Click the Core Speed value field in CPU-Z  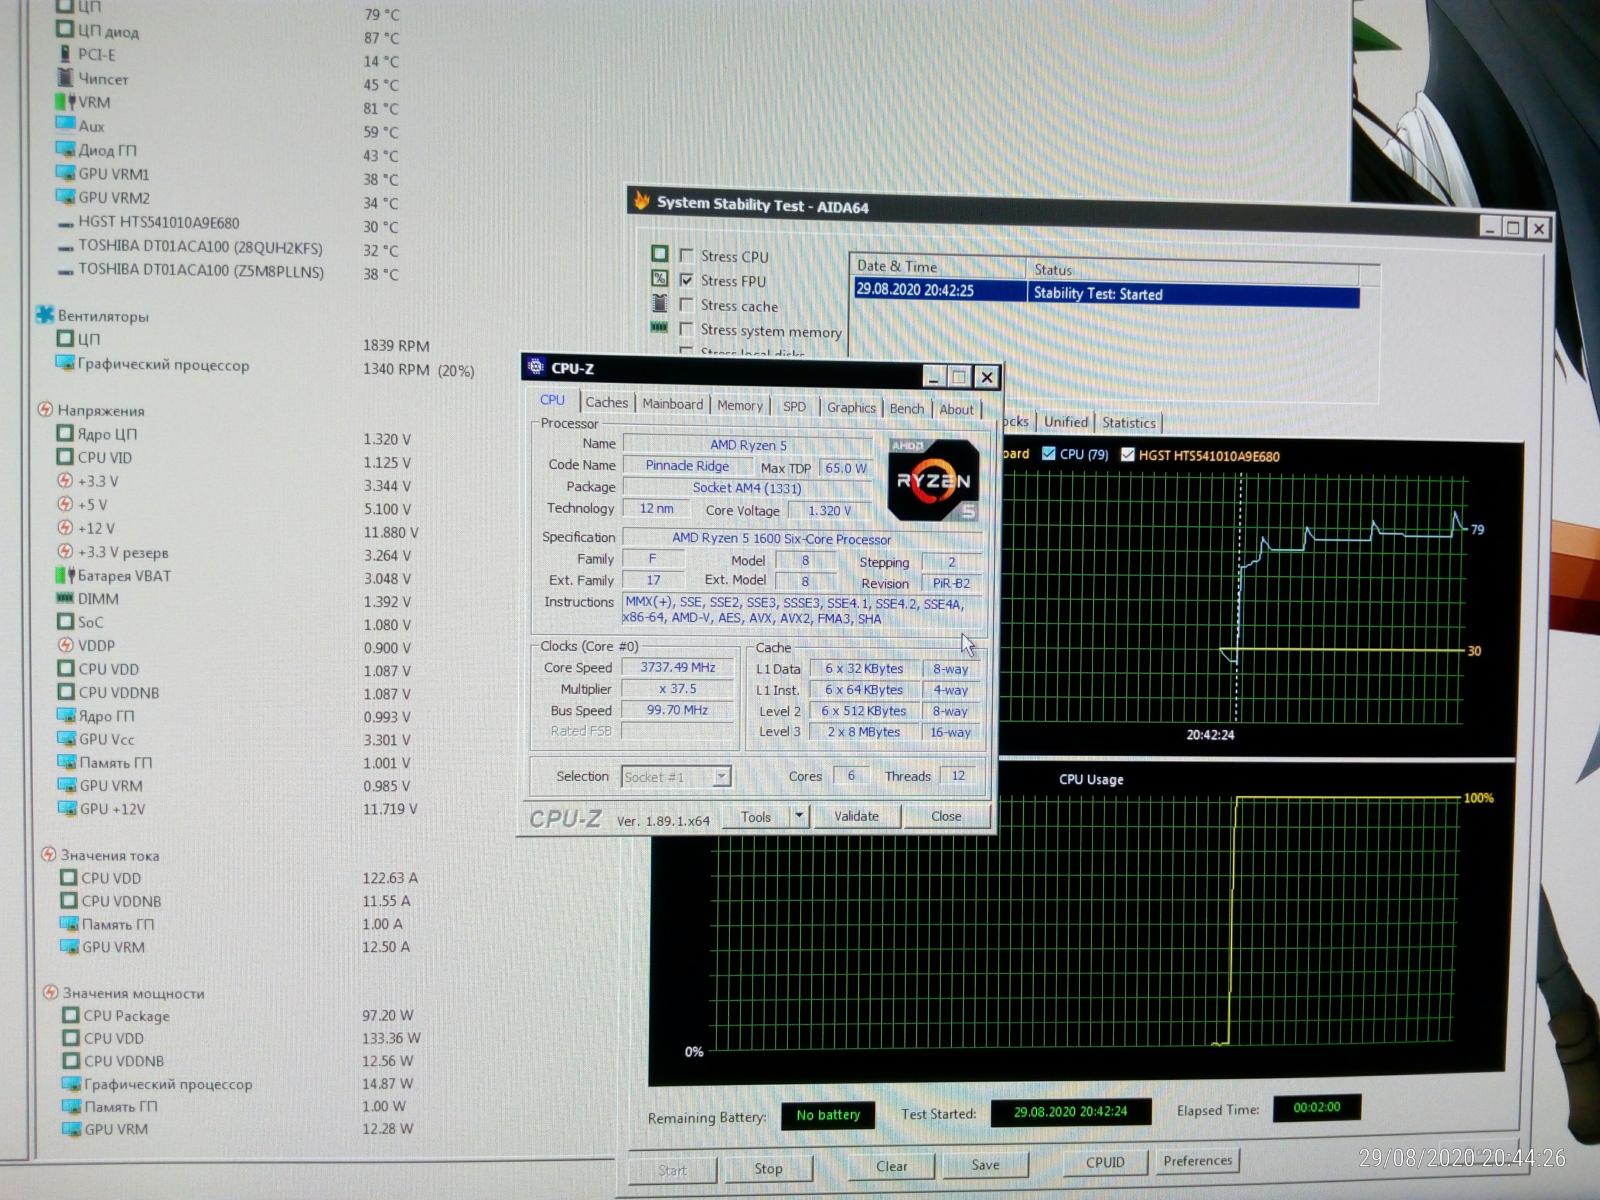[x=678, y=667]
